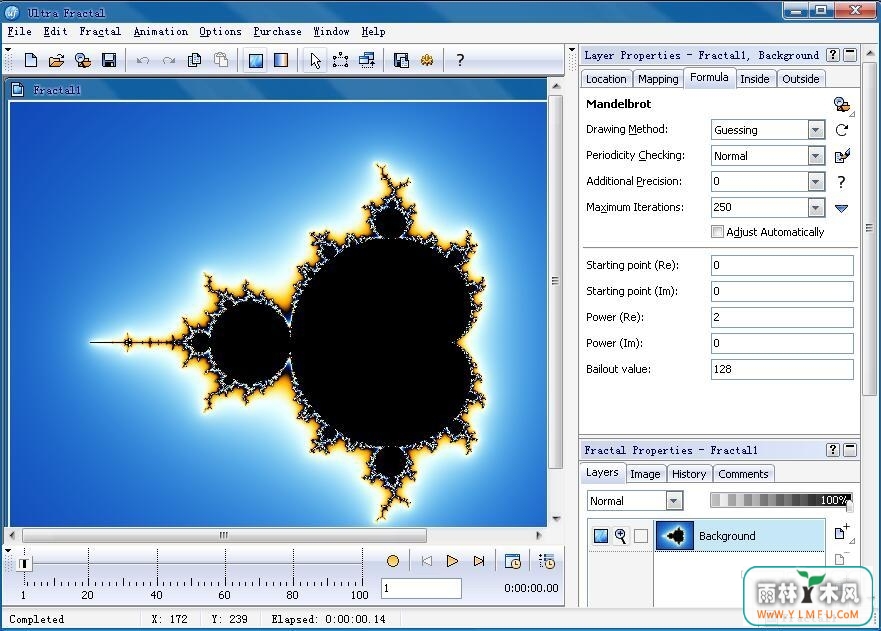Switch to the Comments tab
881x631 pixels.
(x=743, y=474)
